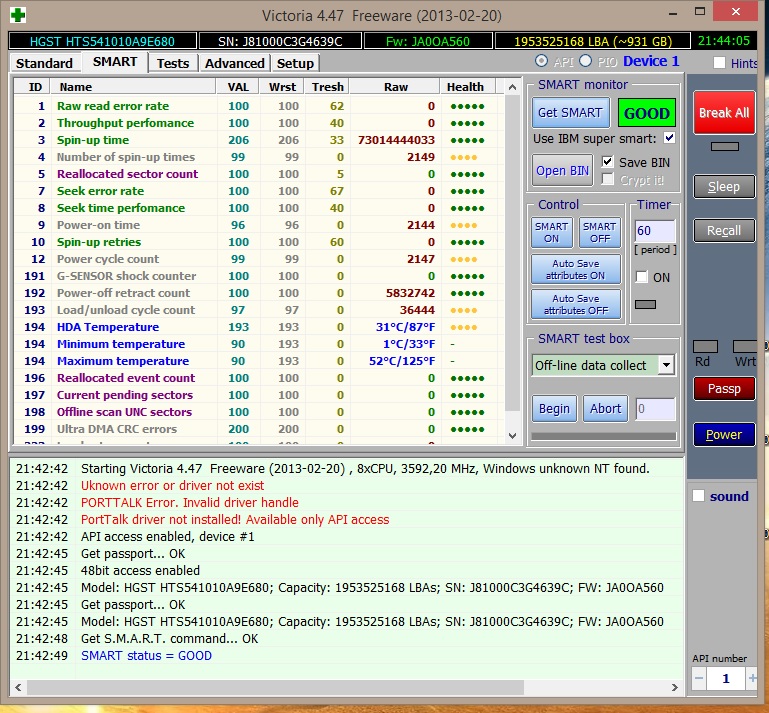This screenshot has height=713, width=769.
Task: Toggle the Crypt it! checkbox
Action: click(x=608, y=179)
